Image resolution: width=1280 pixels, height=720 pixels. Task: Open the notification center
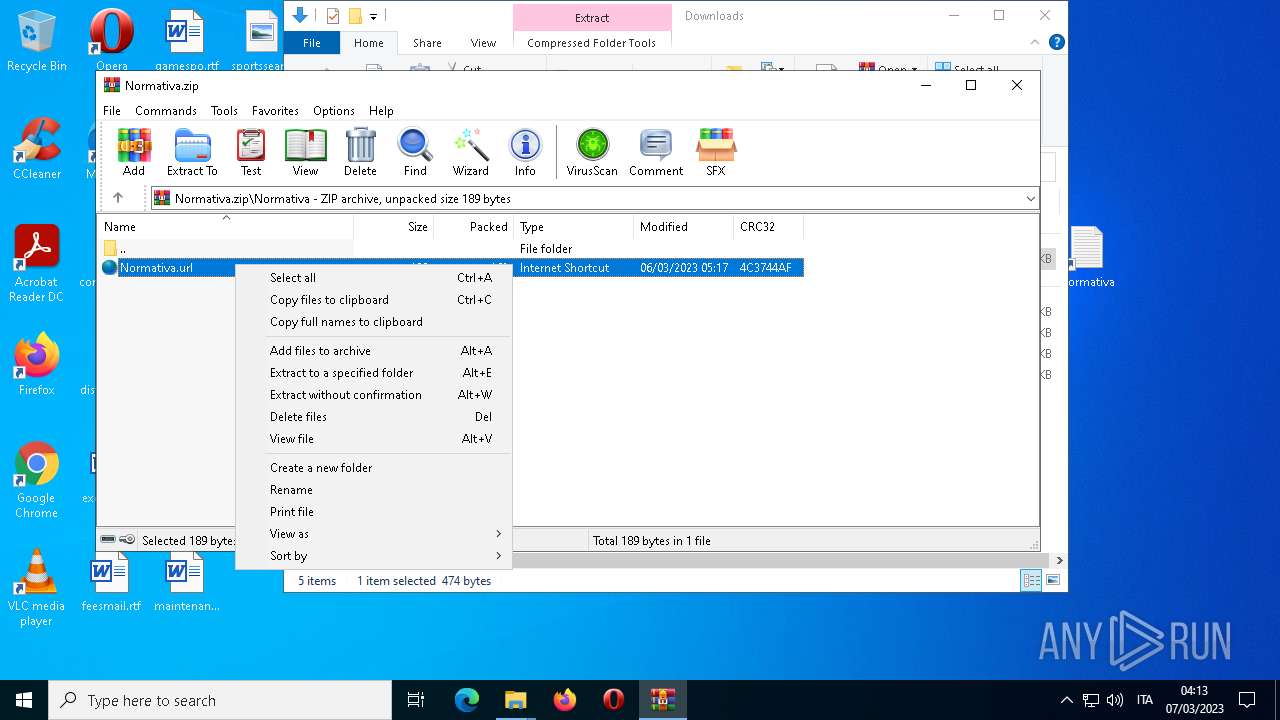point(1247,700)
